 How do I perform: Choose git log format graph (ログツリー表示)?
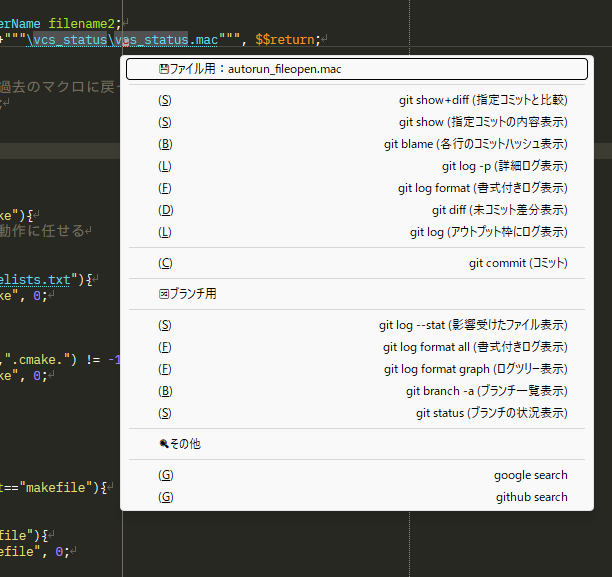point(357,369)
